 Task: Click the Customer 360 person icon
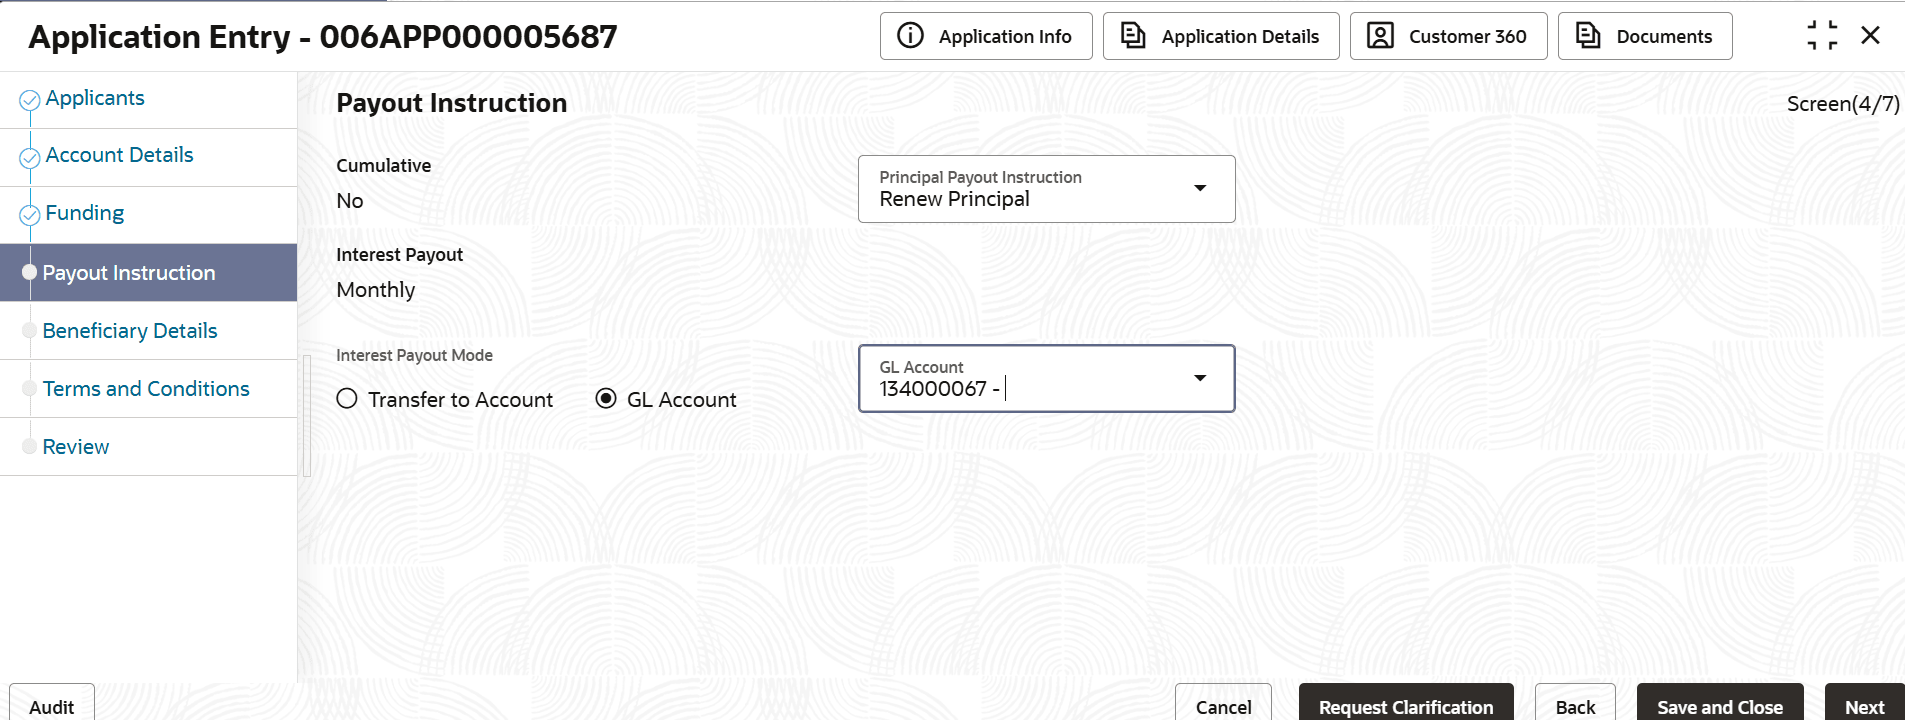tap(1380, 36)
